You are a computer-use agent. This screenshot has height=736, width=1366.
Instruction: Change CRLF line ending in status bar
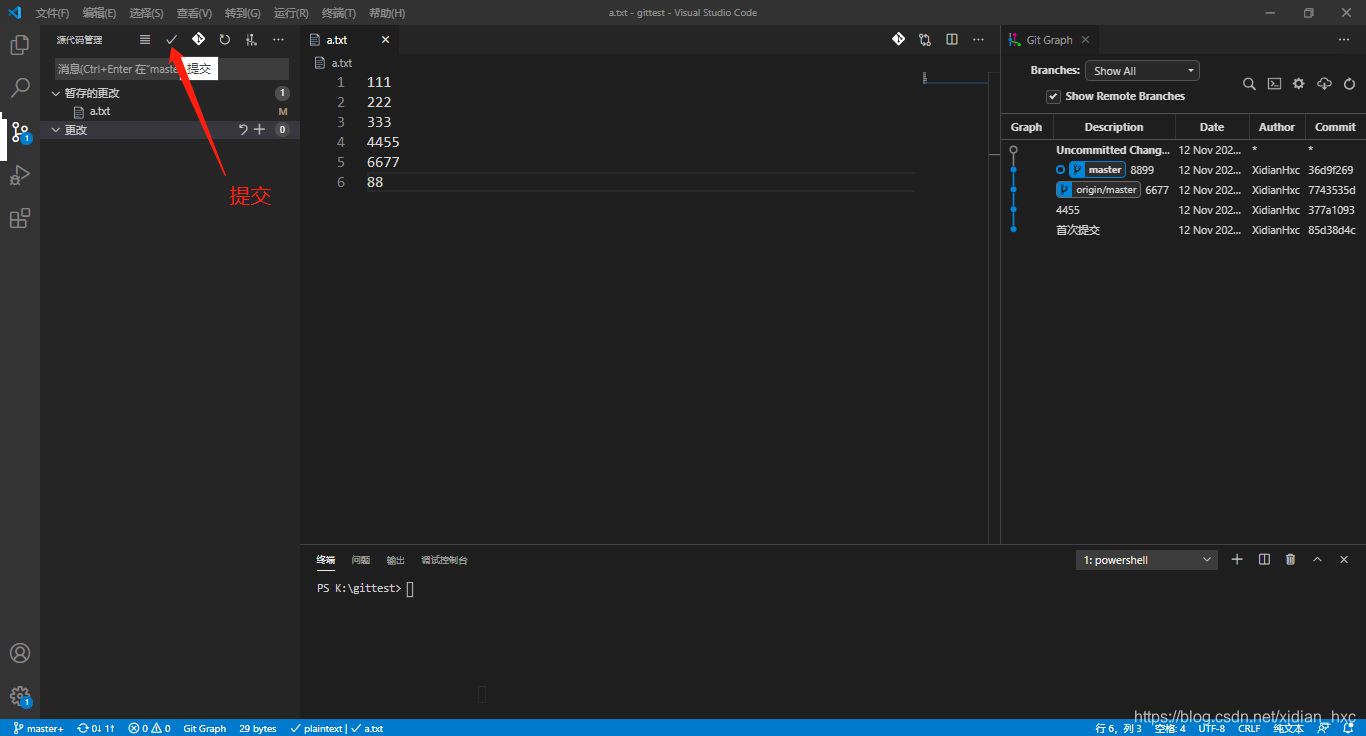(1249, 728)
